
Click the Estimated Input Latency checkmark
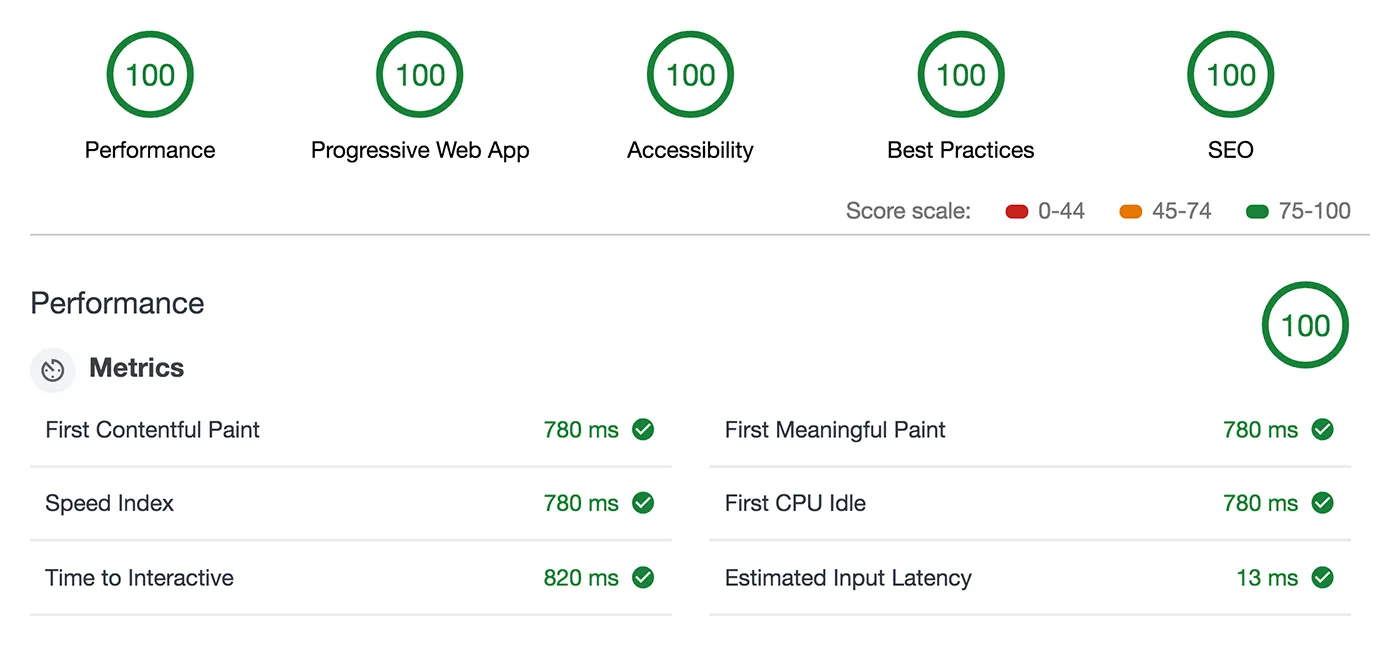[x=1322, y=577]
